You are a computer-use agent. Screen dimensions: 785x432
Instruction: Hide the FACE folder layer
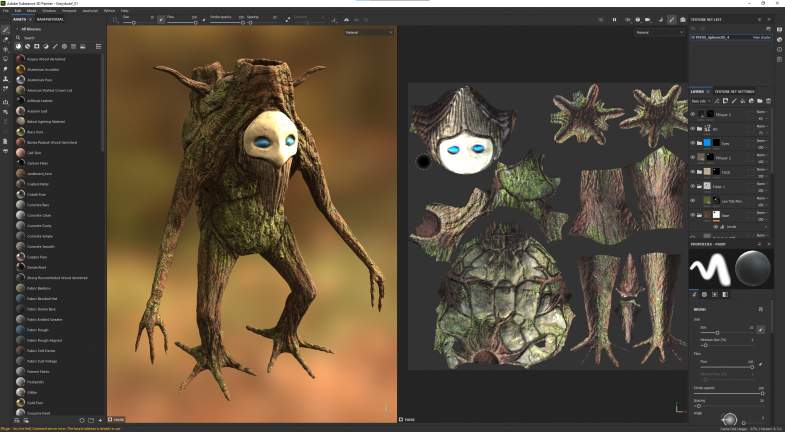(x=693, y=172)
